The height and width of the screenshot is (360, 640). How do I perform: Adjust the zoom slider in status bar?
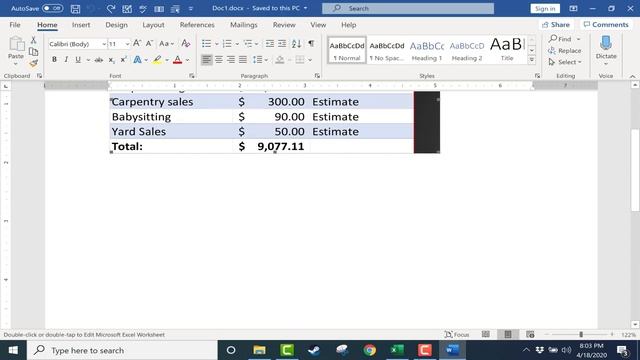pos(581,334)
